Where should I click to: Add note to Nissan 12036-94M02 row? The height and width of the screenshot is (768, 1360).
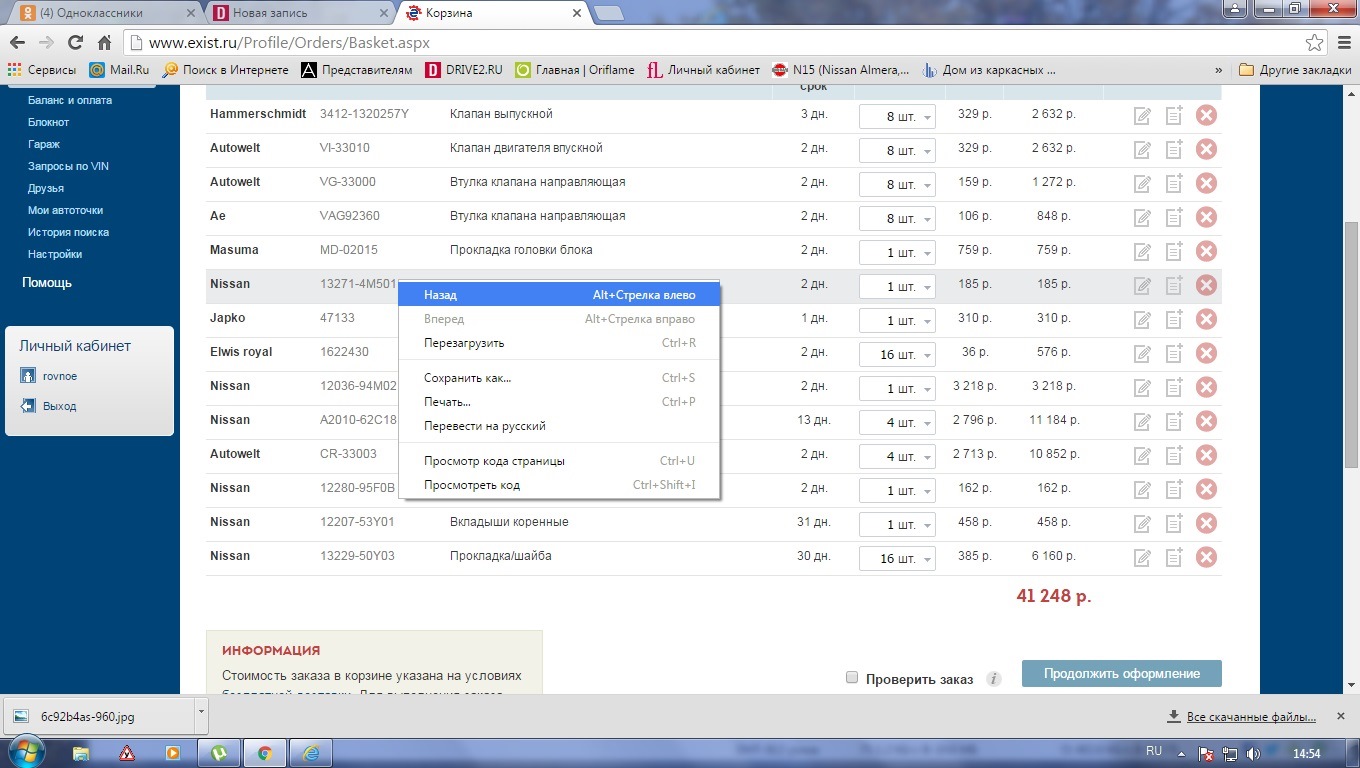1175,387
